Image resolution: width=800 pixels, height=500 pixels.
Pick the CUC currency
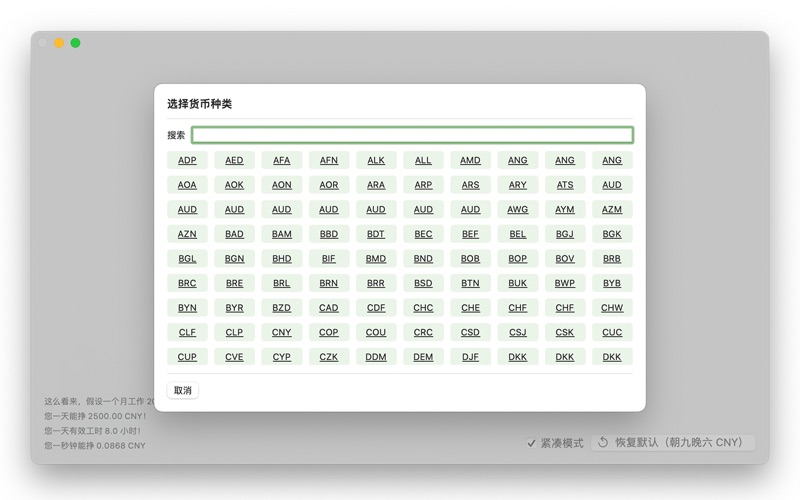pyautogui.click(x=612, y=332)
